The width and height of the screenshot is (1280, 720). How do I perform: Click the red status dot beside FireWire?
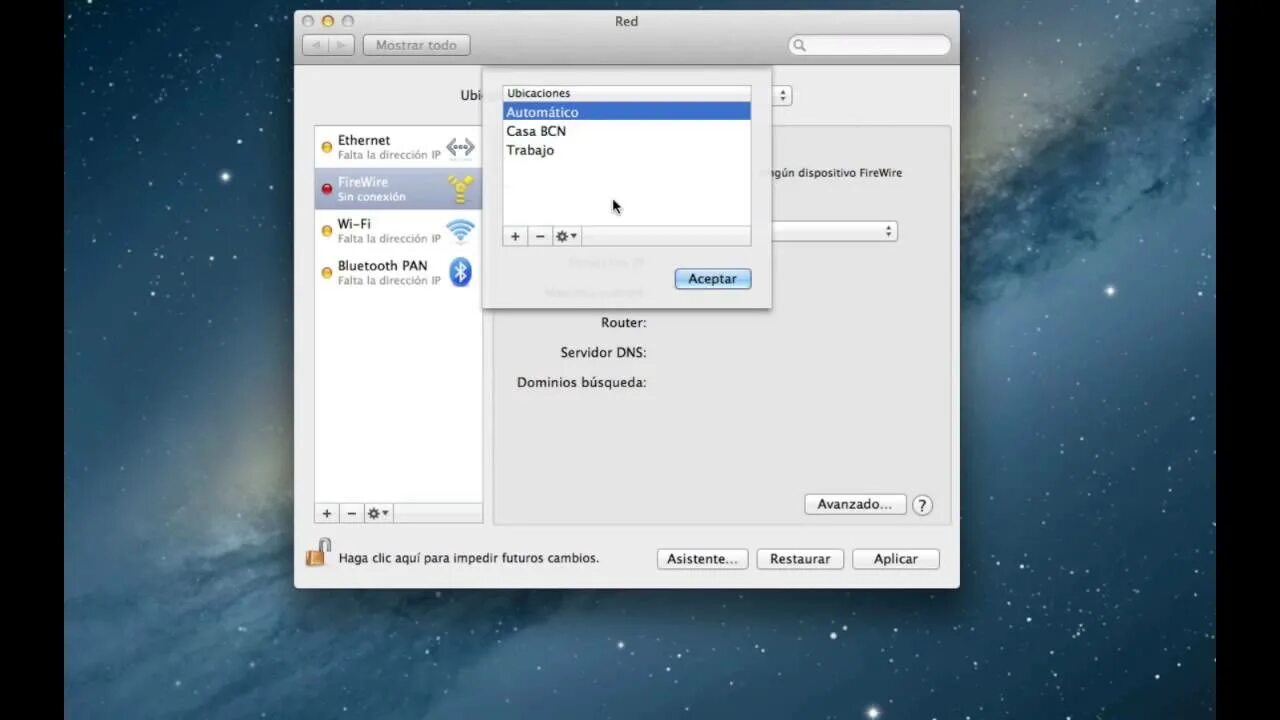tap(326, 189)
